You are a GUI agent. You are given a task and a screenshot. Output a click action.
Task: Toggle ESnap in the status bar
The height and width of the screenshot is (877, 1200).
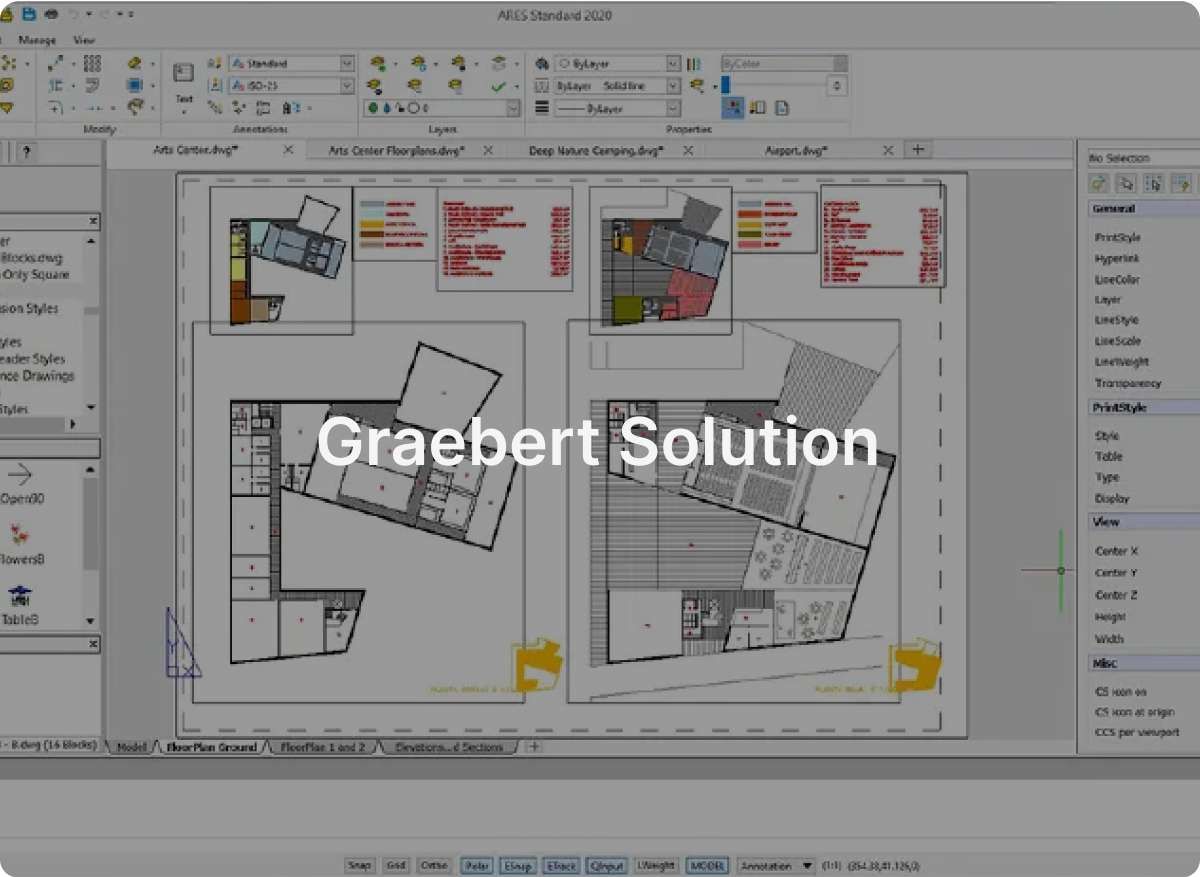tap(518, 866)
